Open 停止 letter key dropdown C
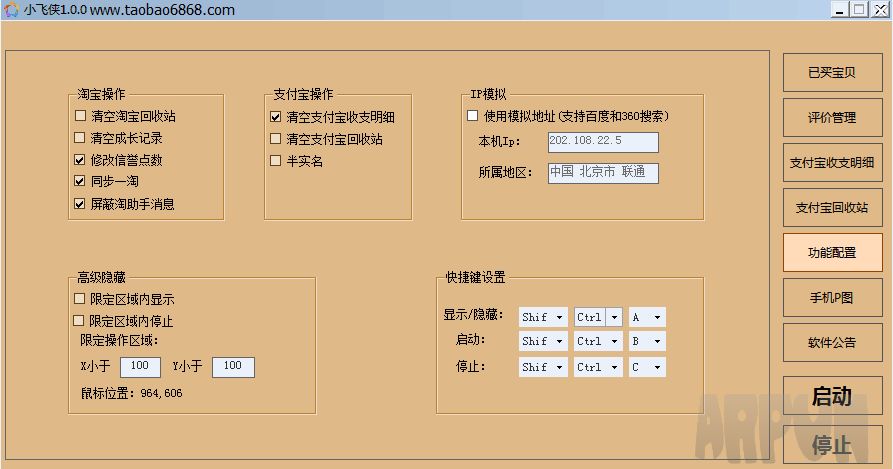 tap(647, 367)
